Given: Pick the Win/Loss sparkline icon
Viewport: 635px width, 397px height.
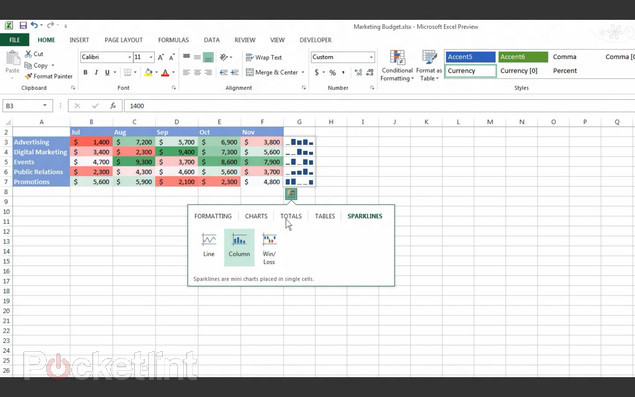Looking at the screenshot, I should coord(269,240).
